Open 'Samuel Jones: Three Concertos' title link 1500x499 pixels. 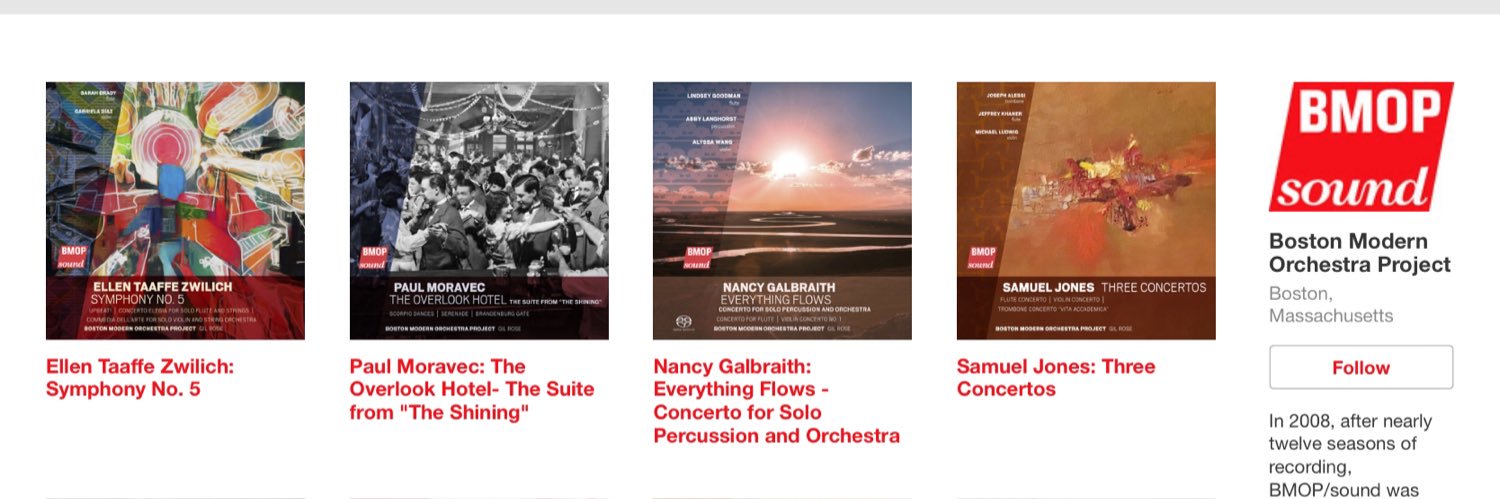[1055, 378]
